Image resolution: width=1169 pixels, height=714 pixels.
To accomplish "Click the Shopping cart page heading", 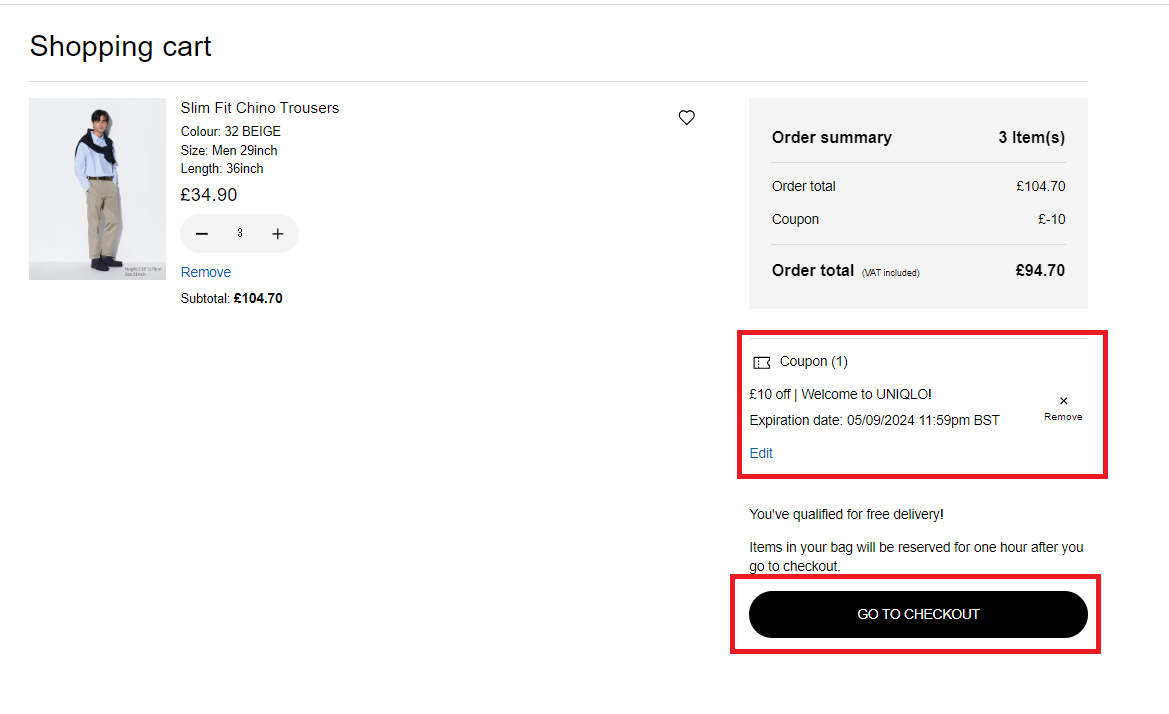I will [120, 46].
